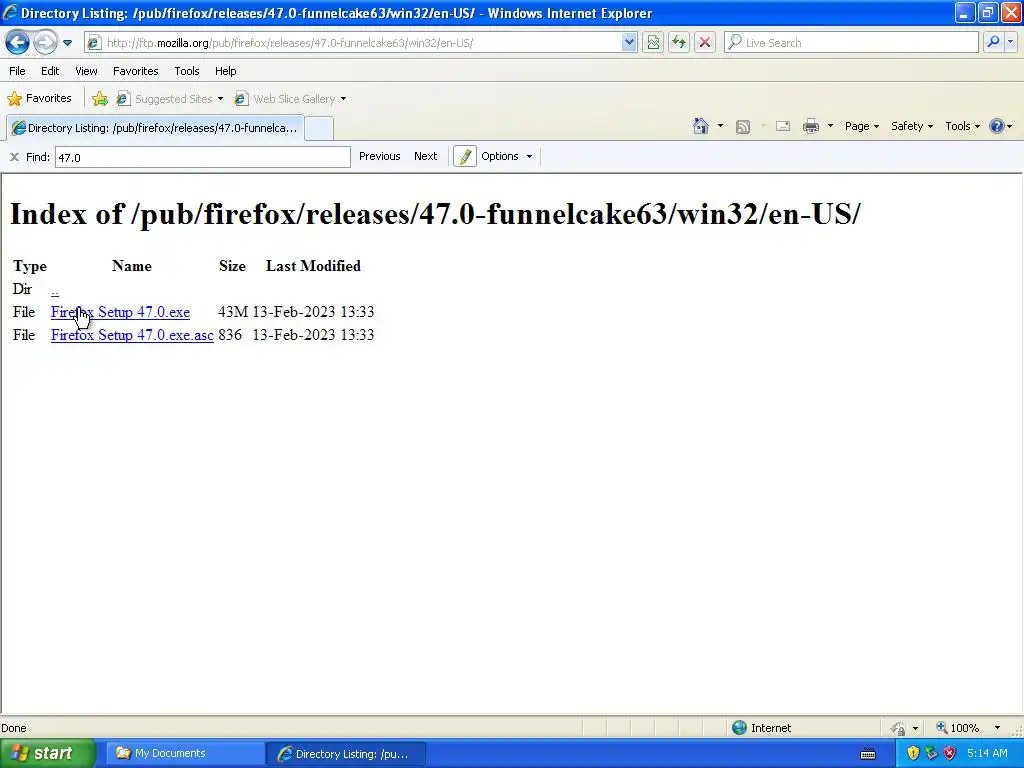Click the on-screen keyboard taskbar icon
This screenshot has width=1024, height=768.
868,754
